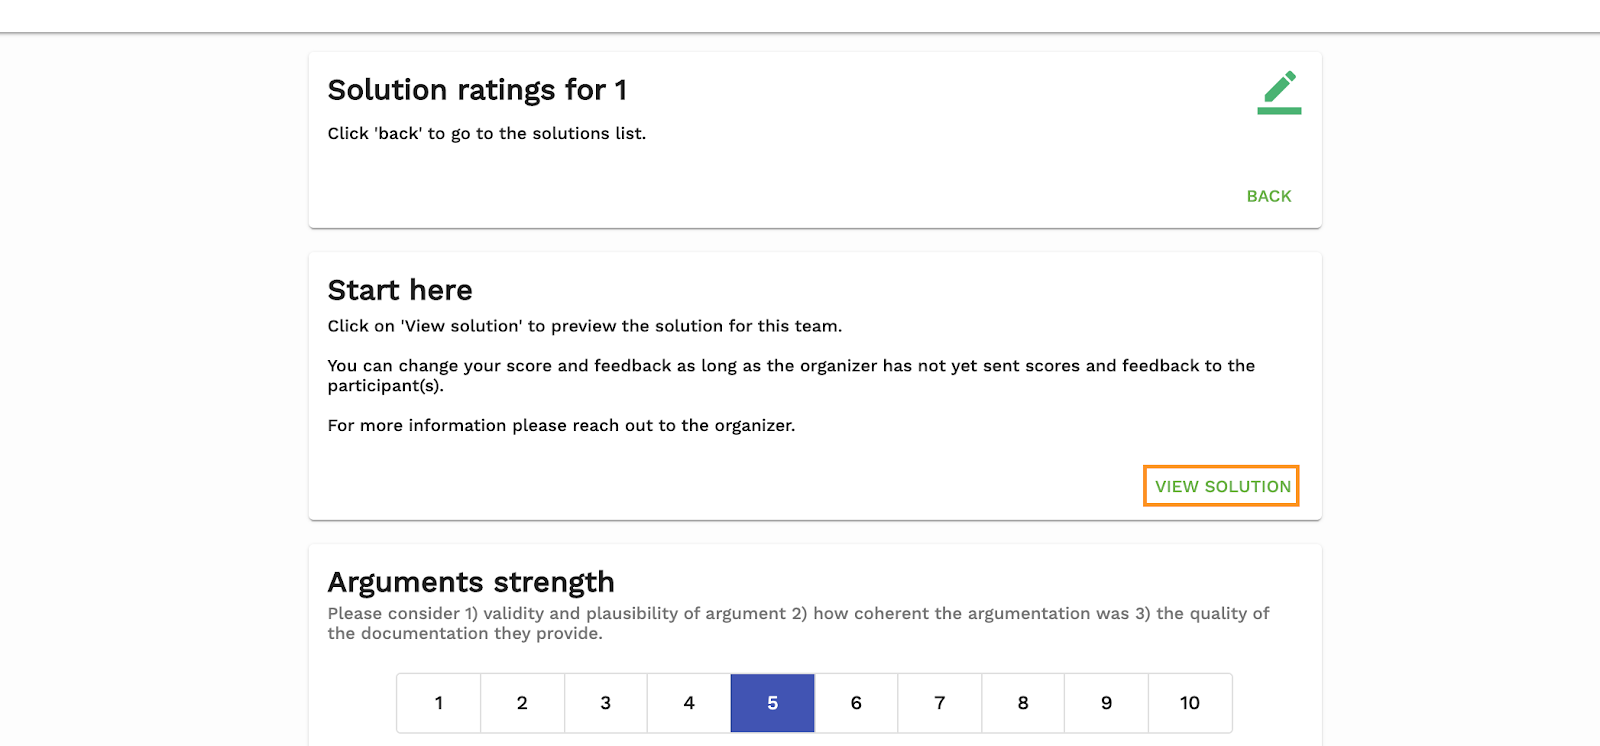Rate arguments strength as 1
Screen dimensions: 1600x746
click(x=439, y=703)
